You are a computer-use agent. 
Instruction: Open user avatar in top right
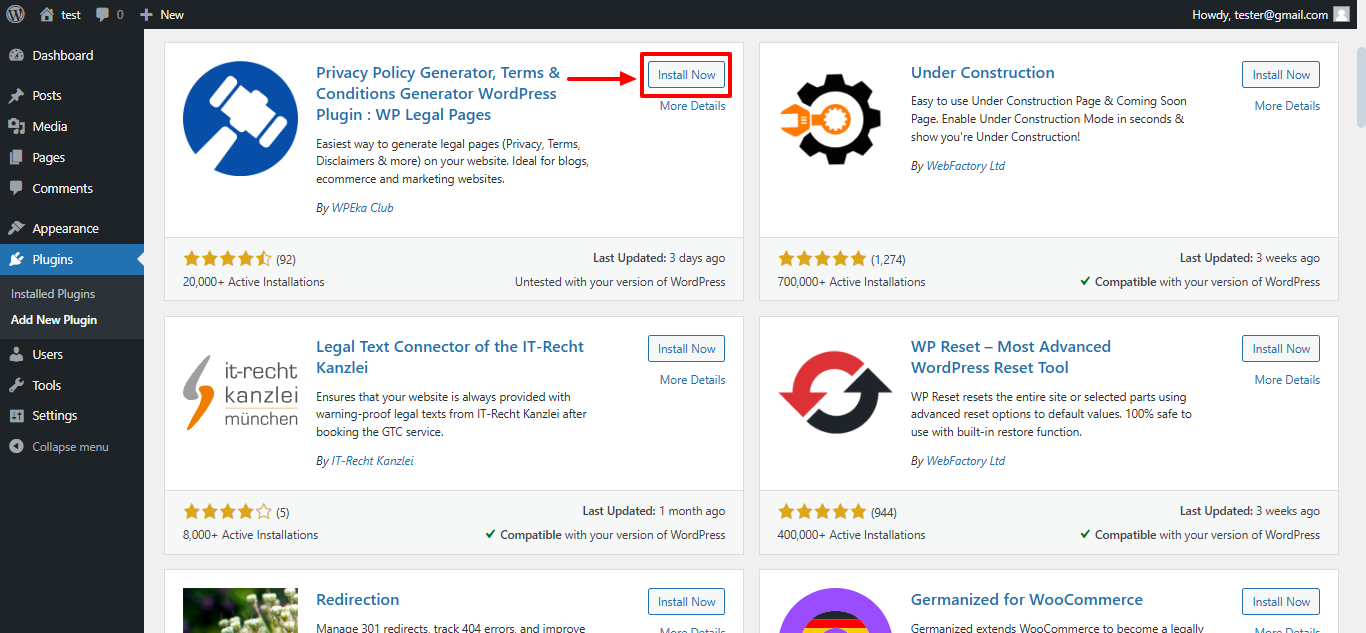pos(1342,14)
